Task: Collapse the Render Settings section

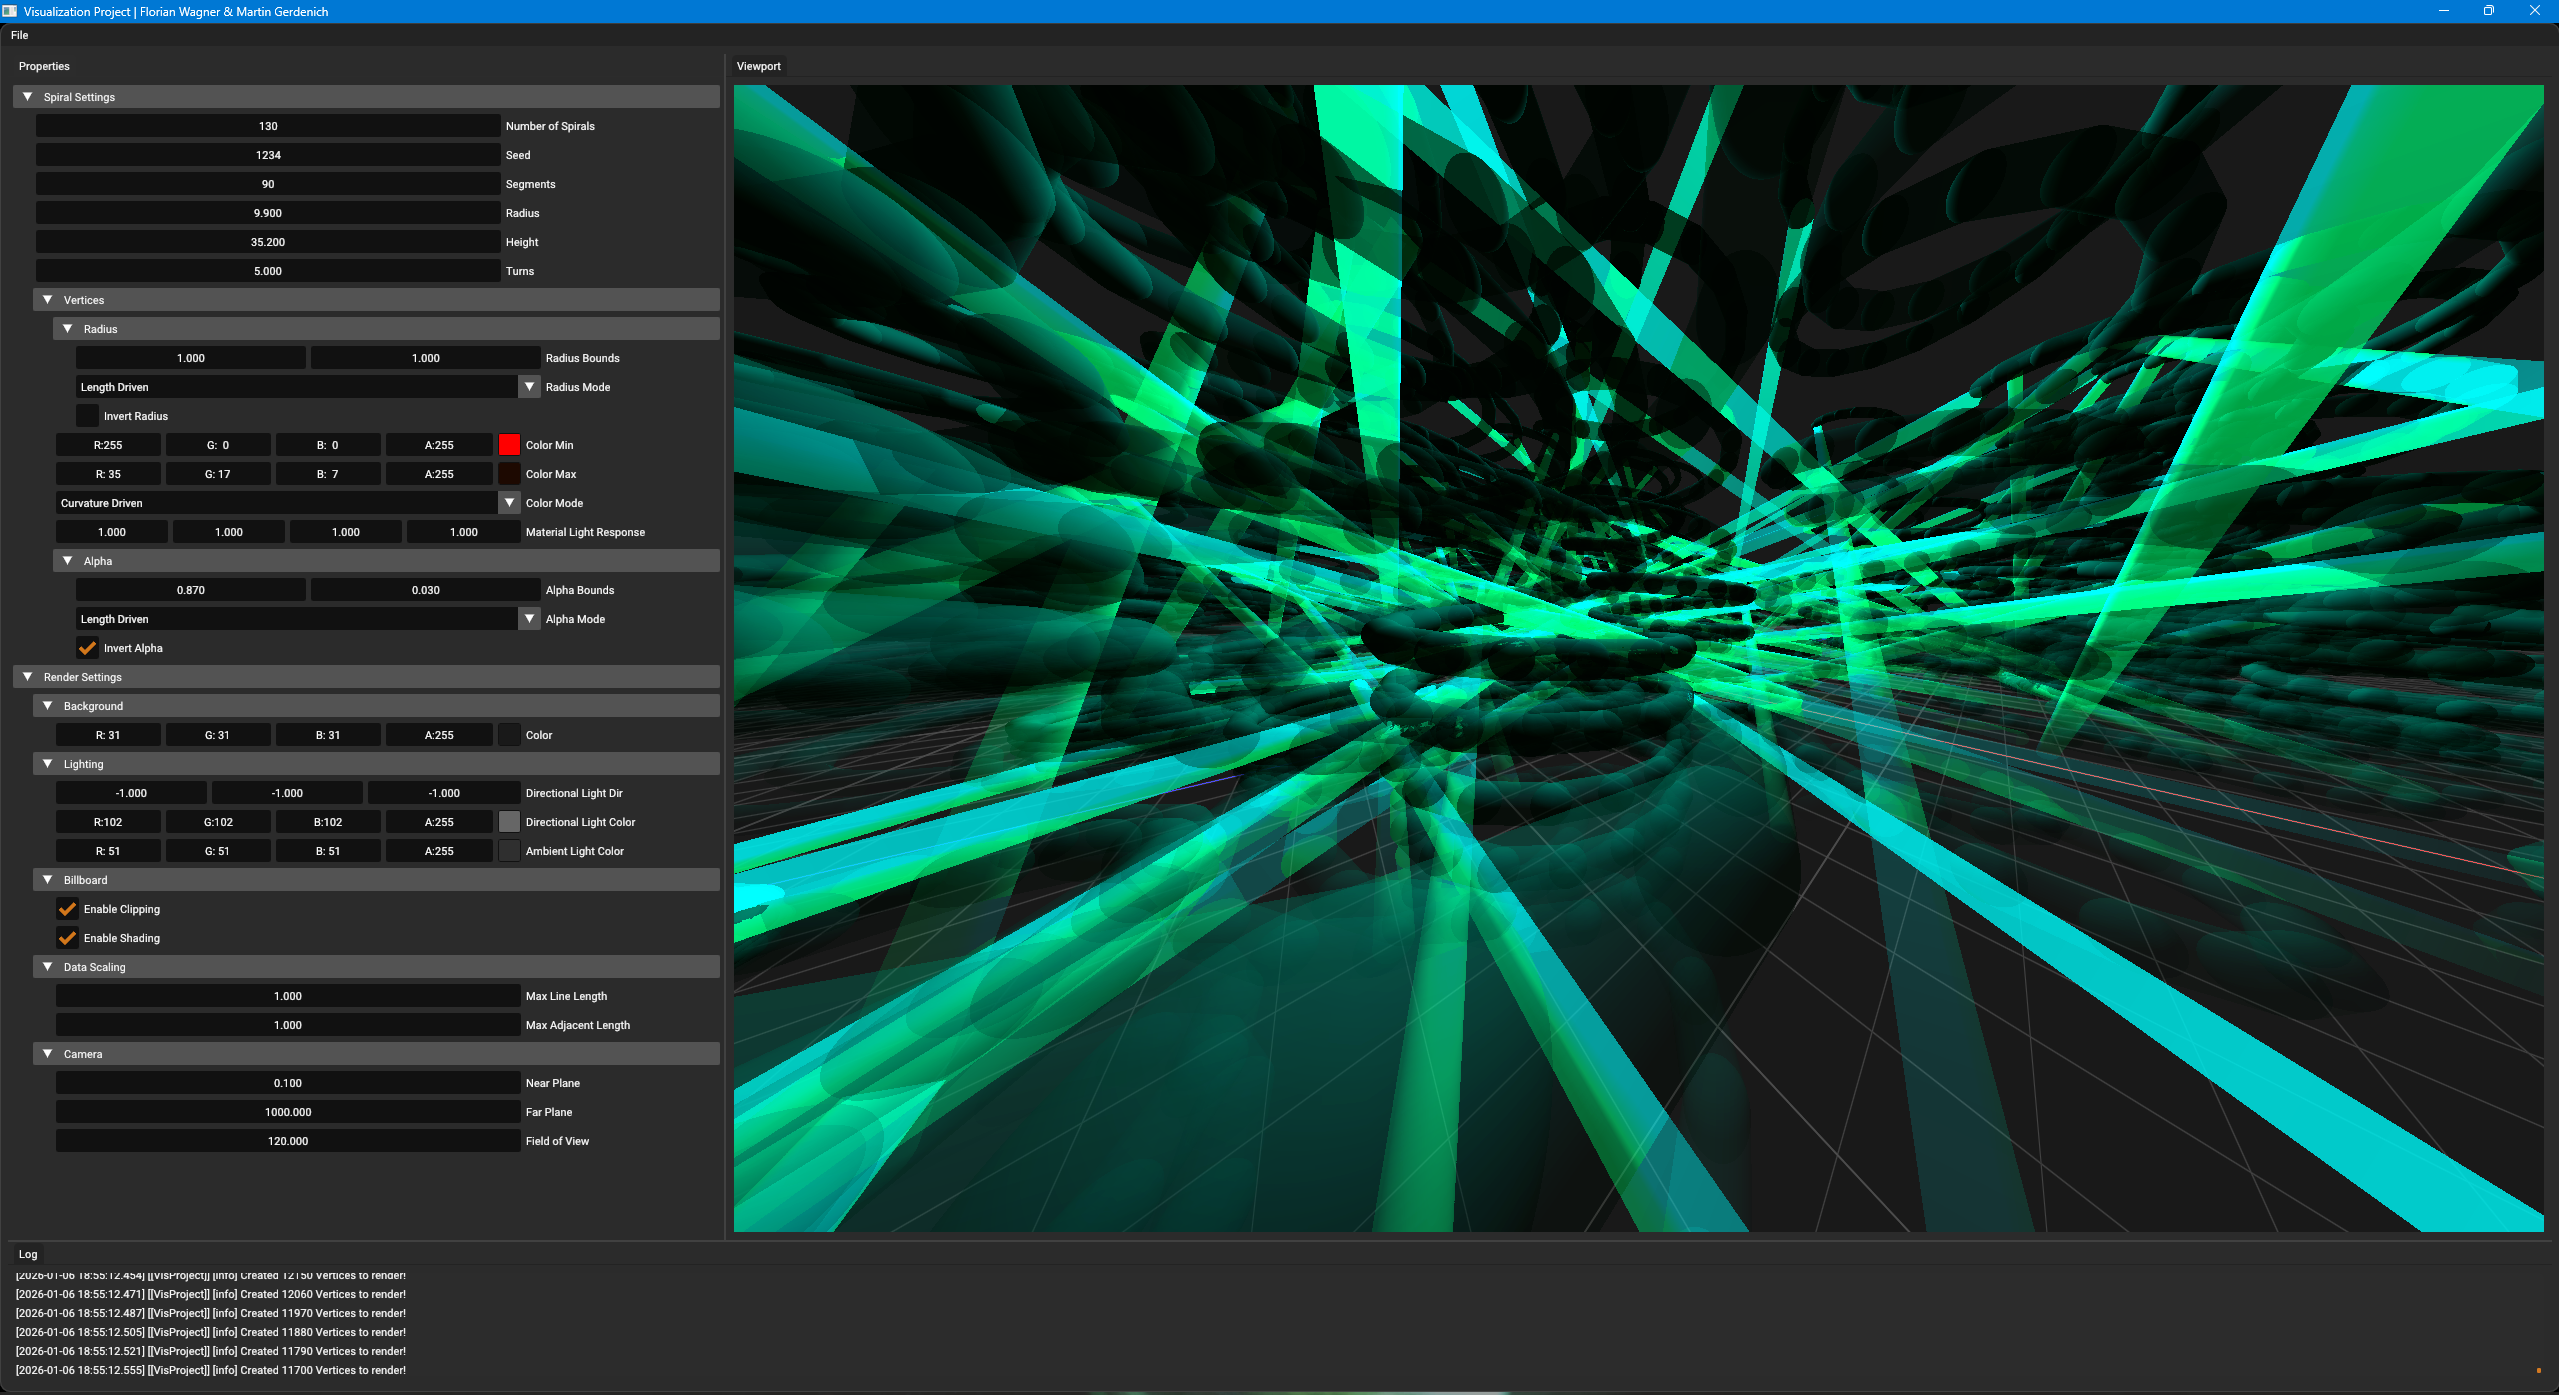Action: click(x=28, y=677)
